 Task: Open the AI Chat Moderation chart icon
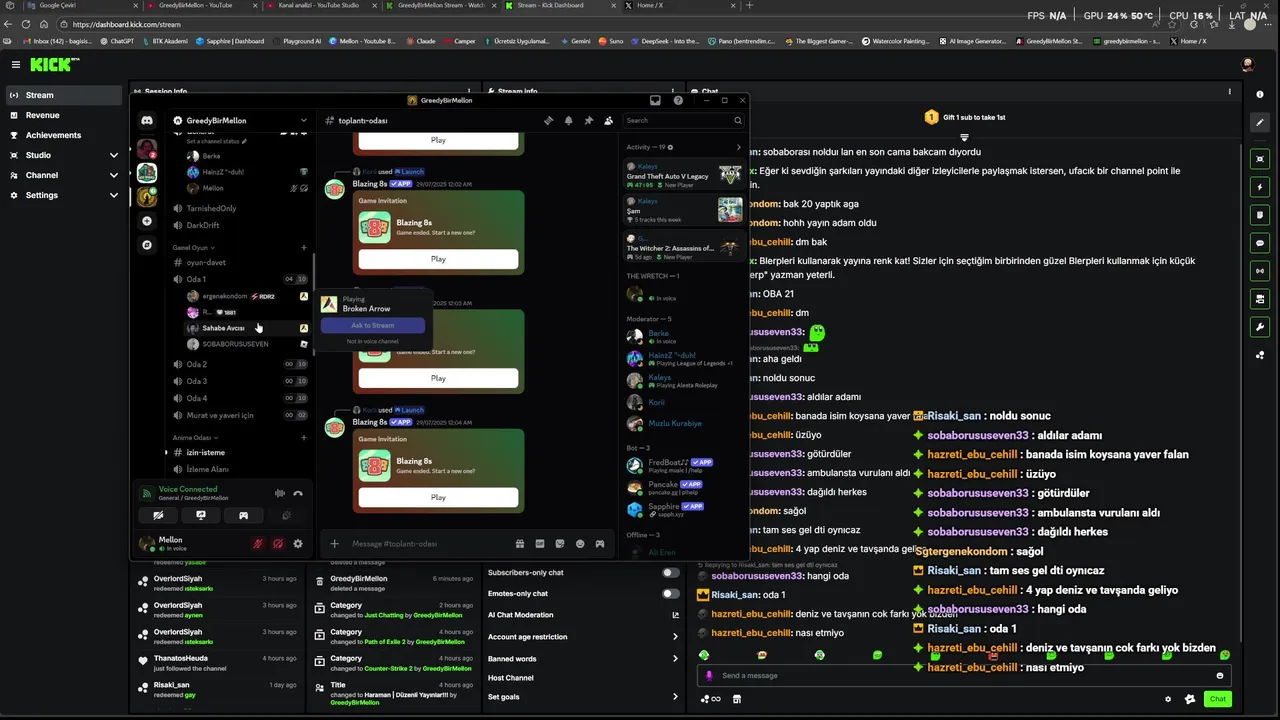[676, 615]
